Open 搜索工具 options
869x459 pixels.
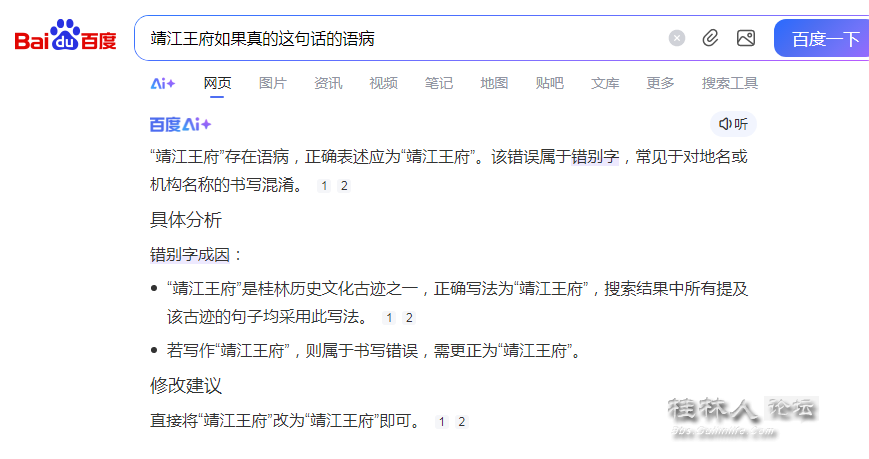click(729, 83)
